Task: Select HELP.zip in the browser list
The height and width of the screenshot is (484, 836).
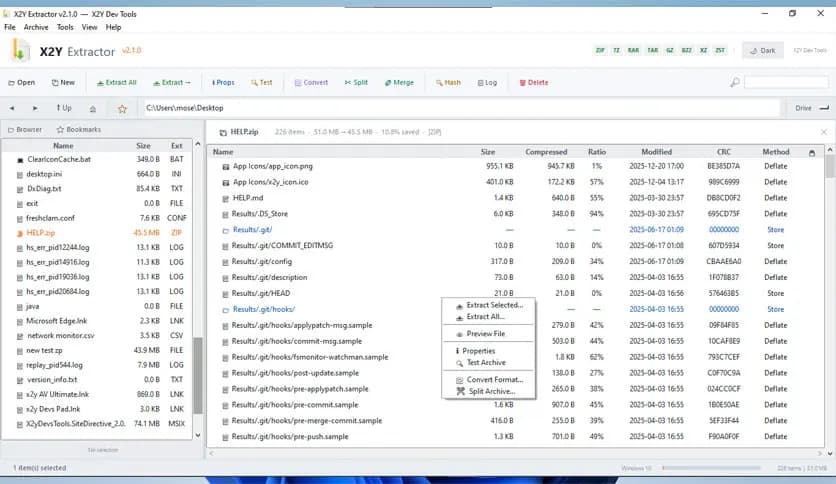Action: pos(97,233)
